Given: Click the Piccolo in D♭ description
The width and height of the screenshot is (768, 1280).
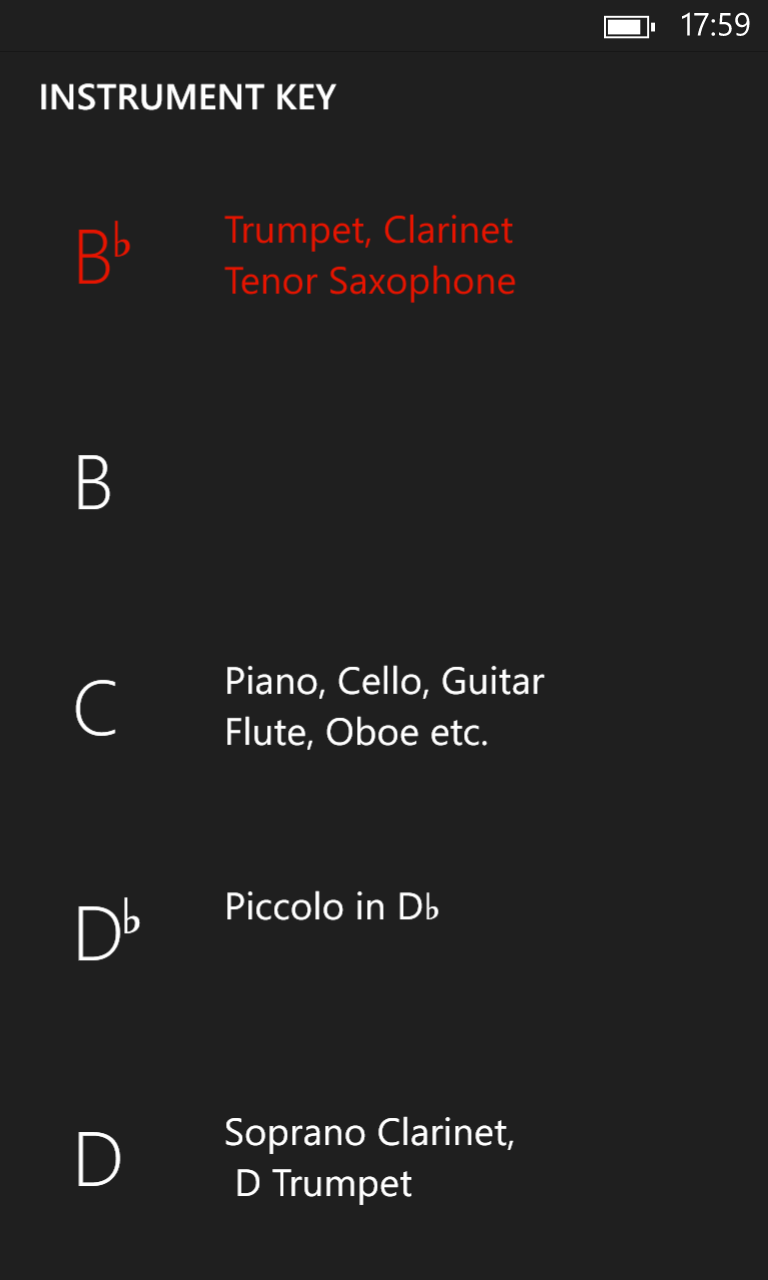Looking at the screenshot, I should click(331, 907).
